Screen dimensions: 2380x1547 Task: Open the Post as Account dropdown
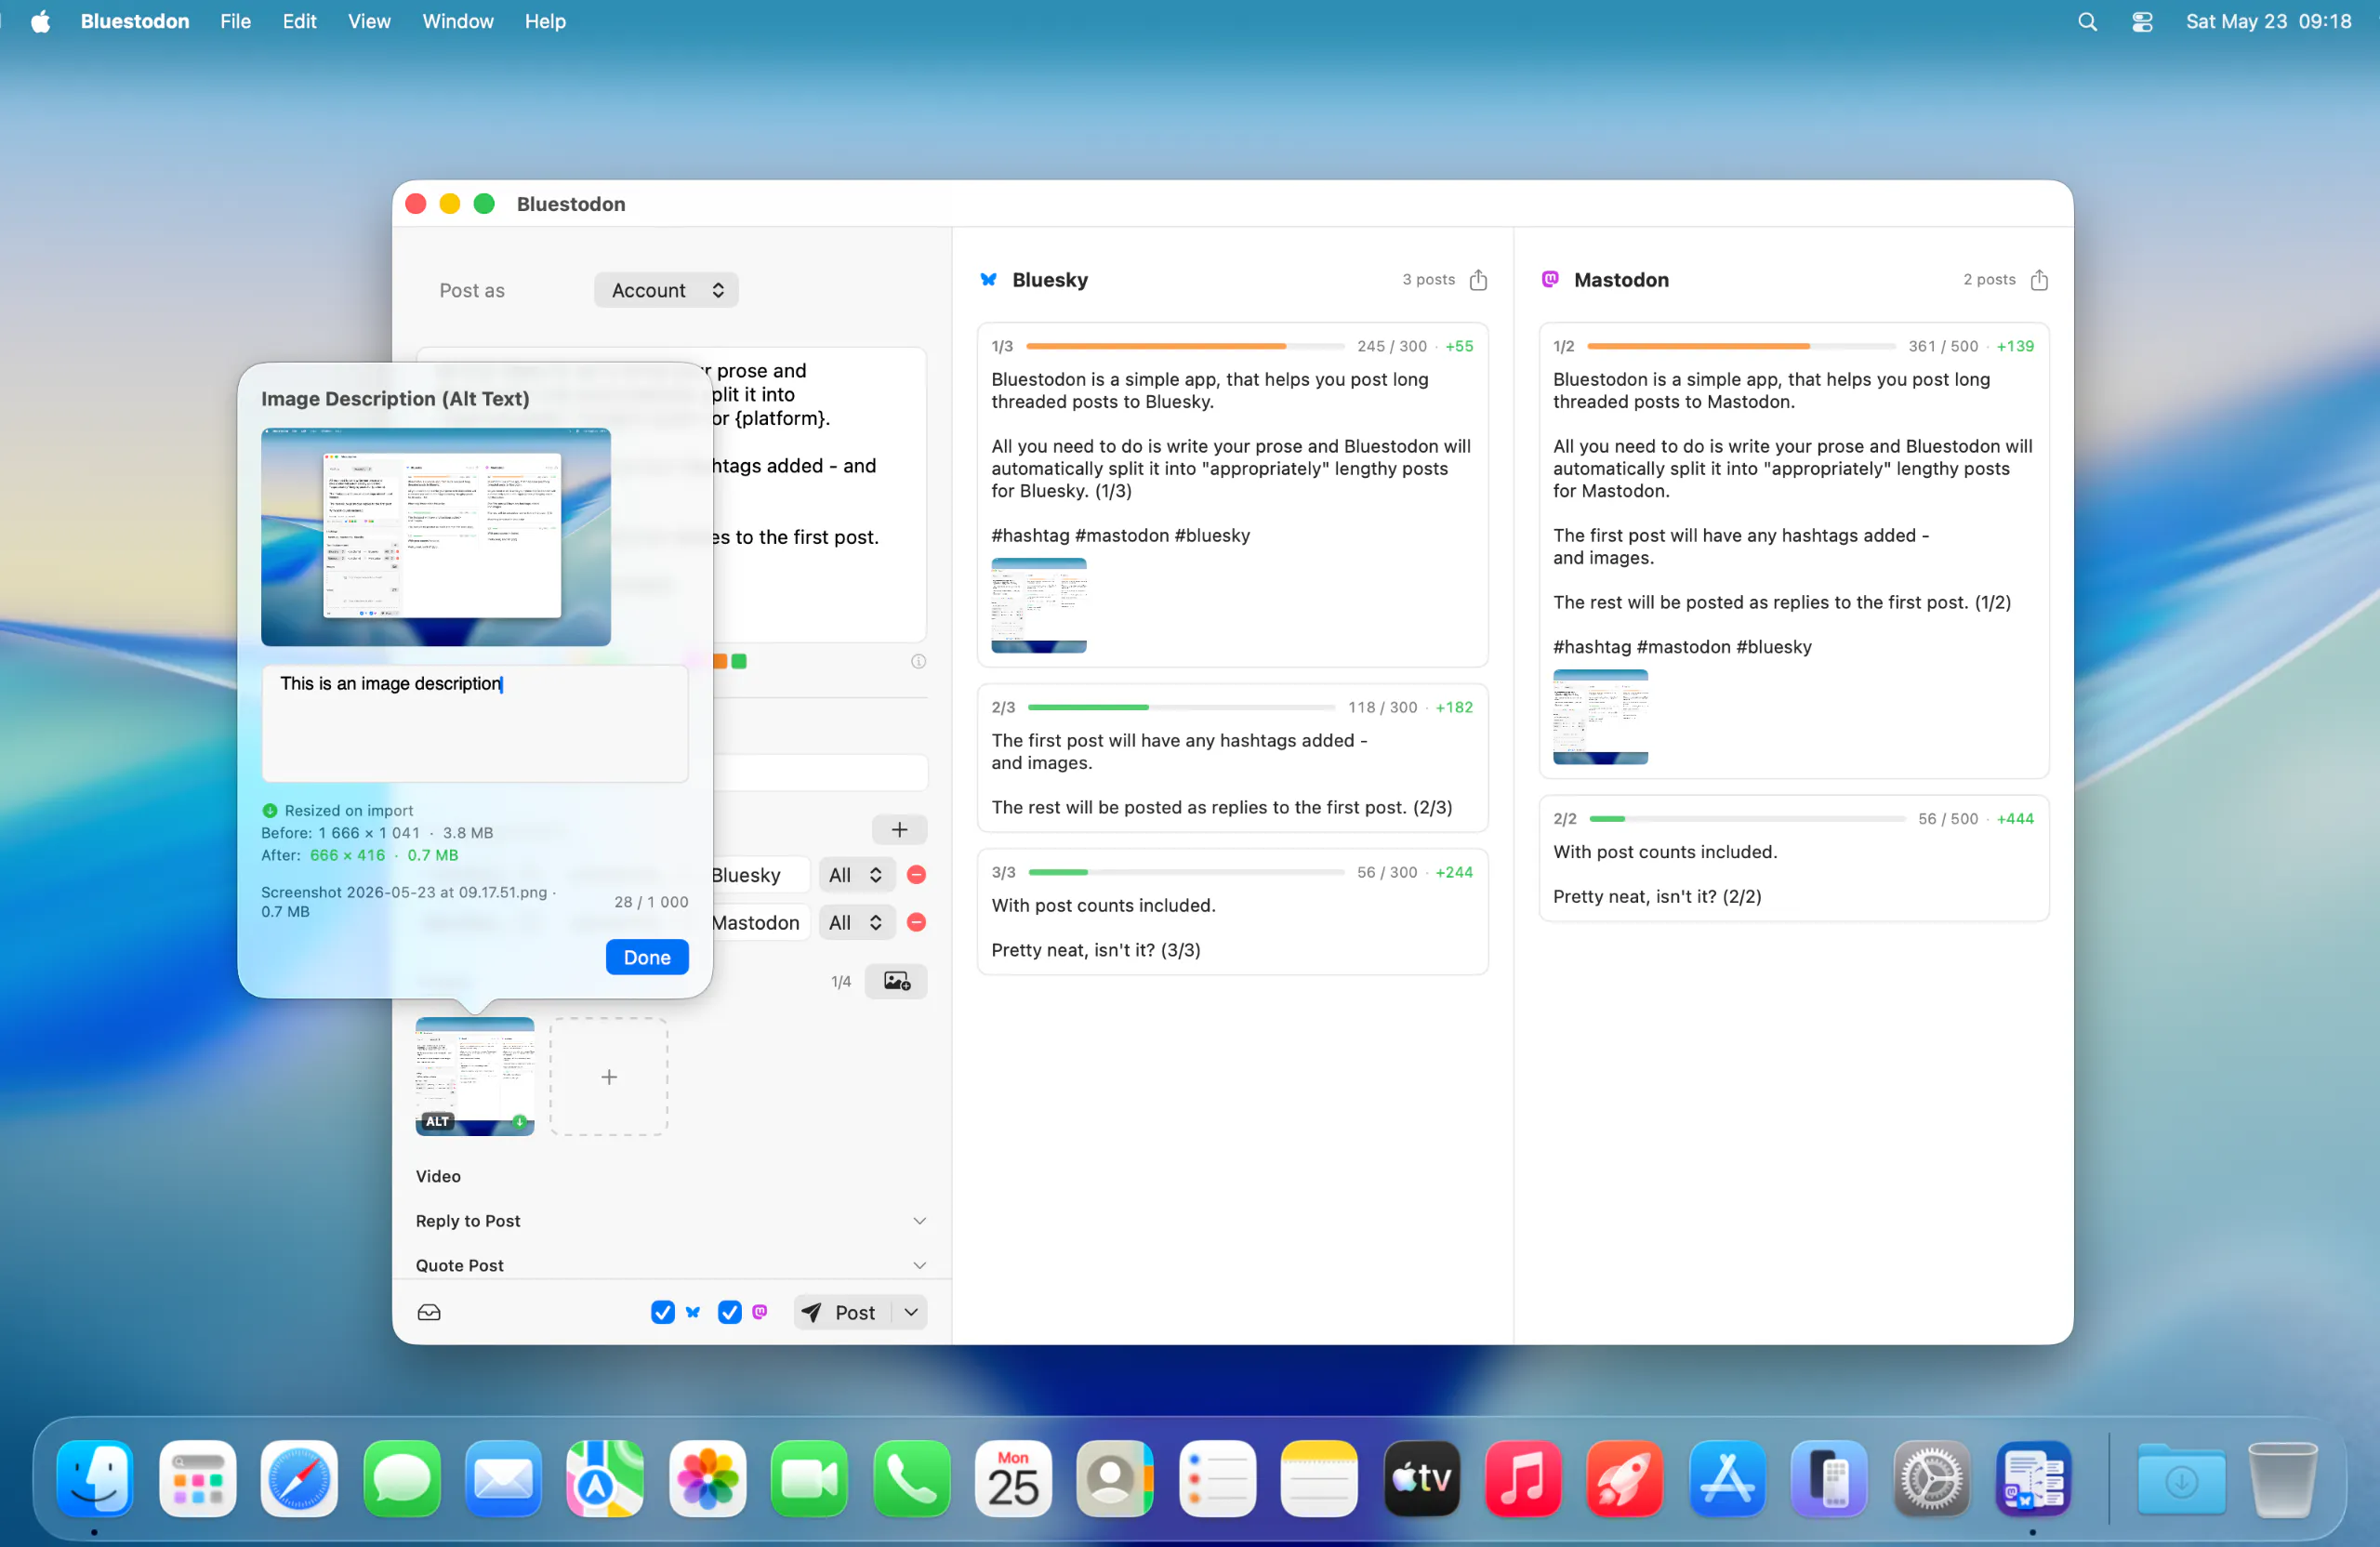[x=666, y=290]
